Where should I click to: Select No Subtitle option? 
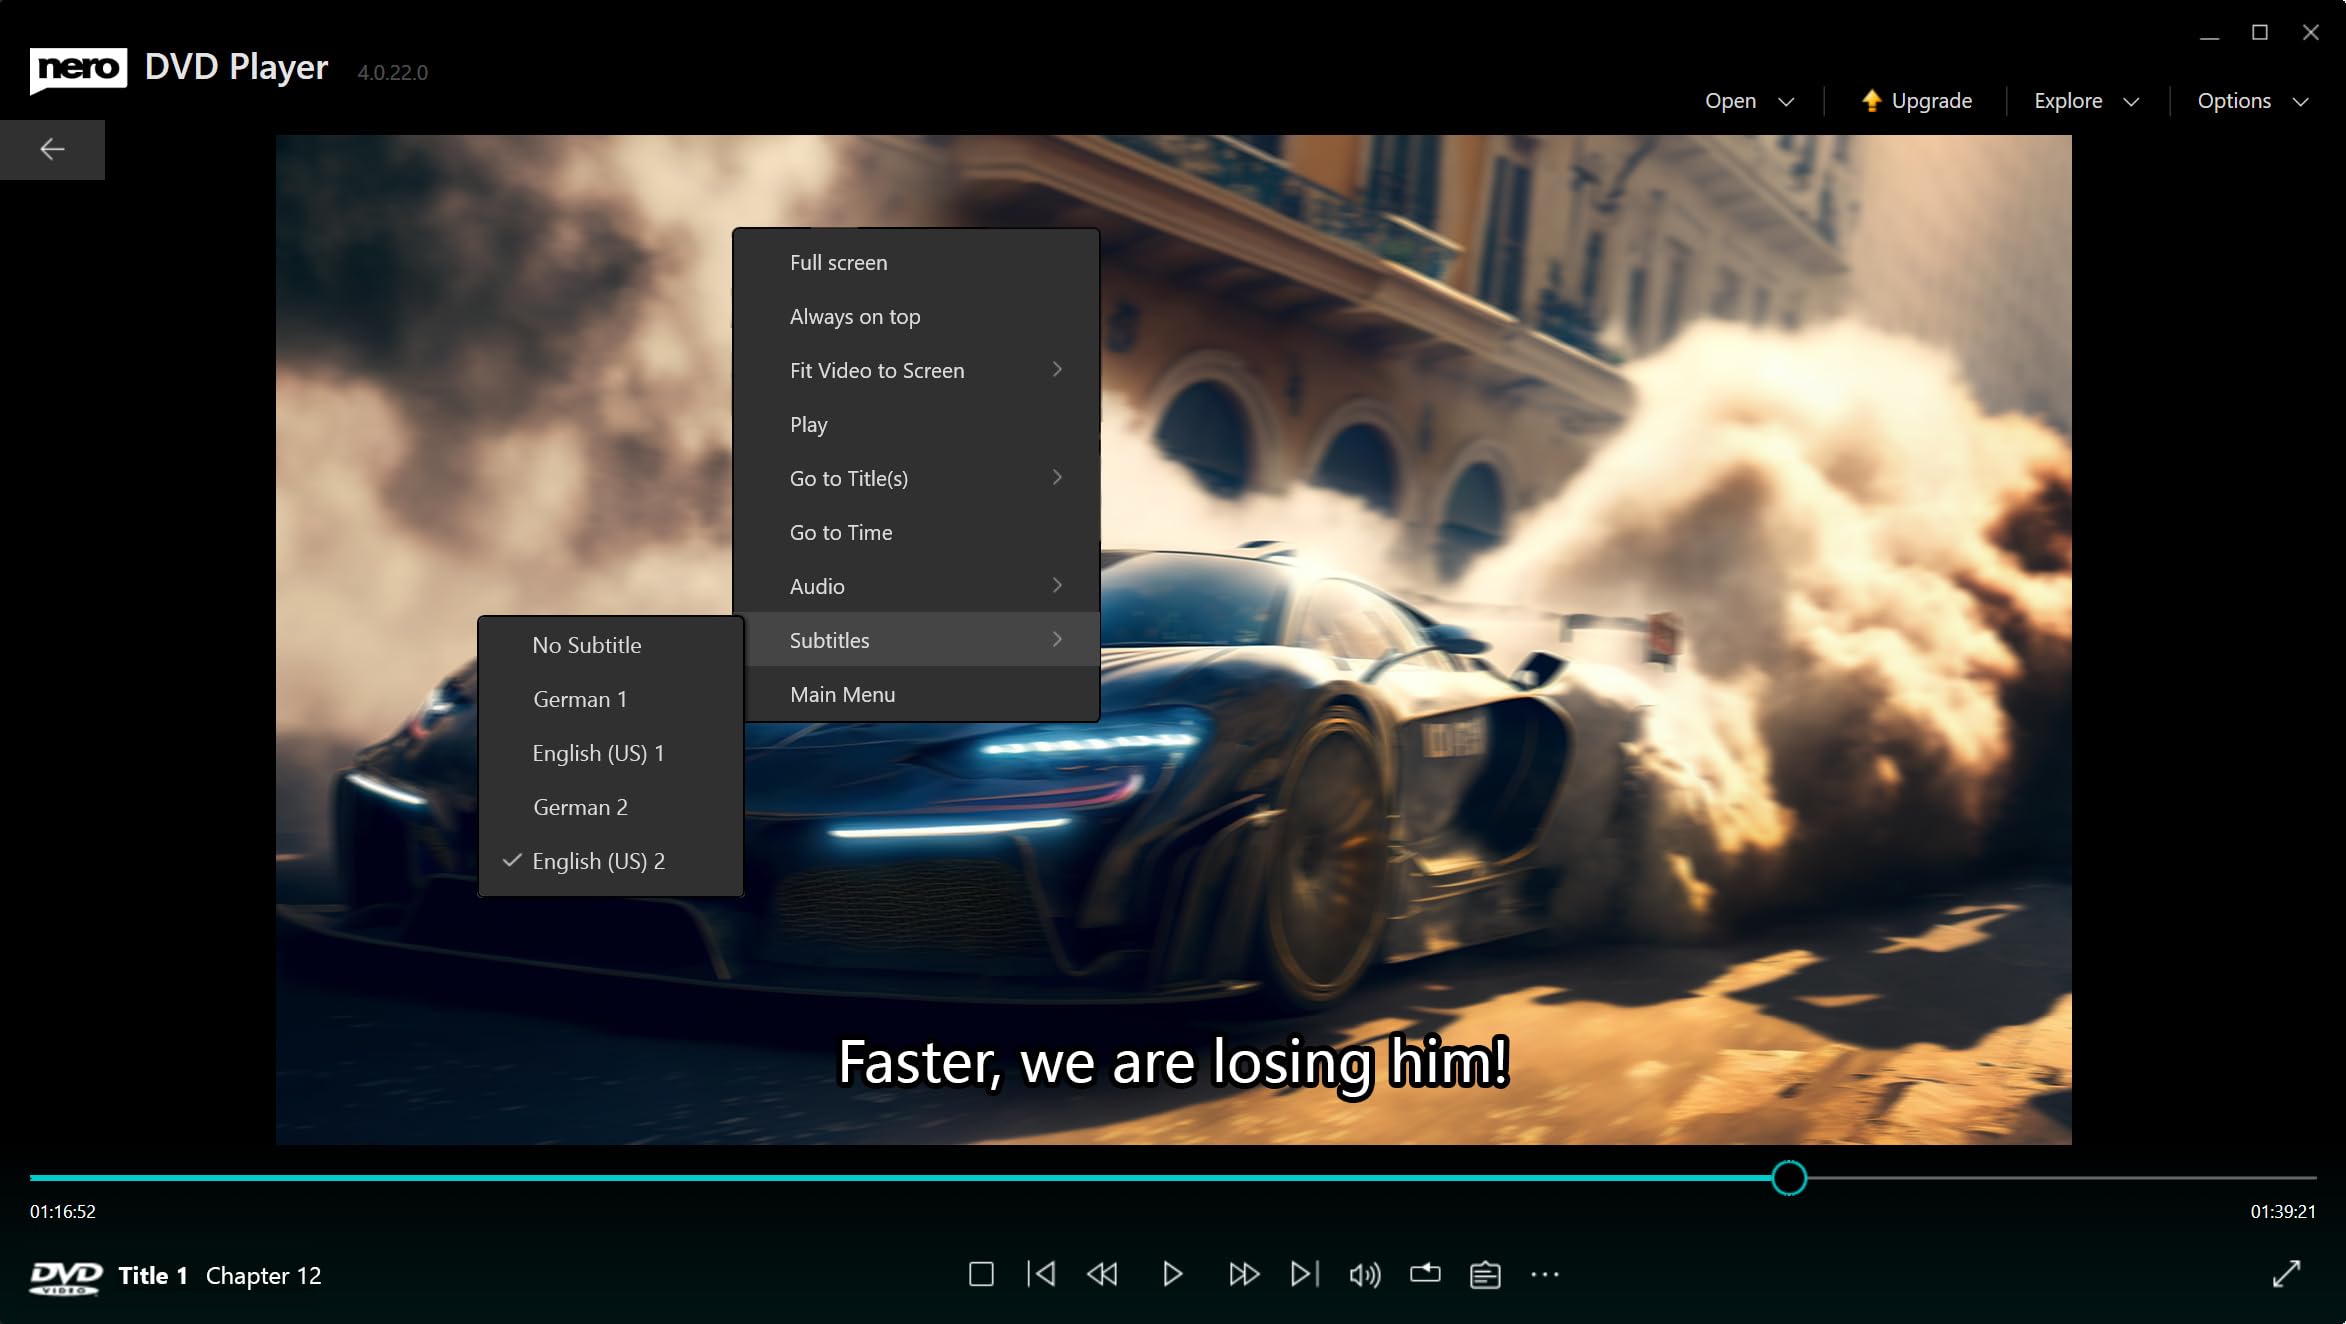(x=587, y=645)
